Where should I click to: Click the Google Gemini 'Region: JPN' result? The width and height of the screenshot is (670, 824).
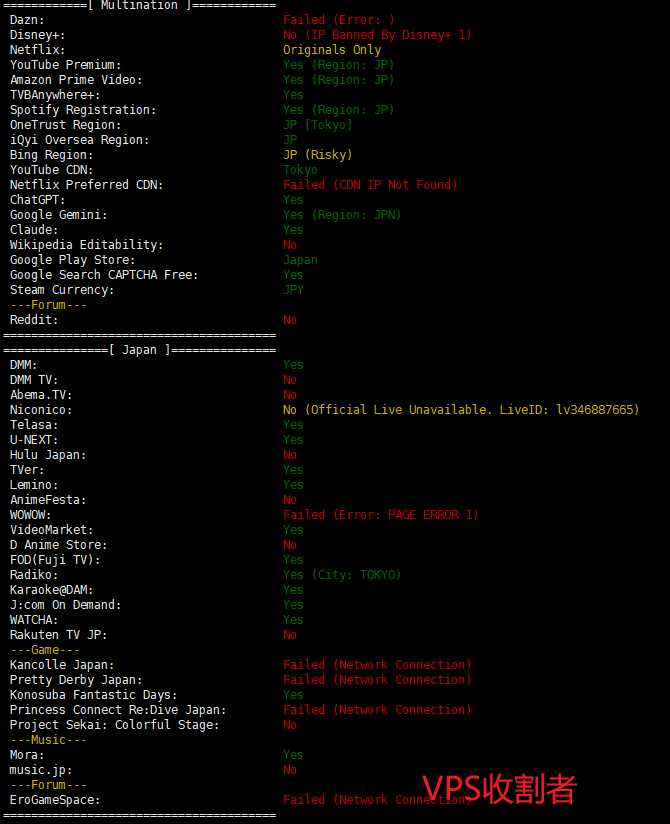(x=342, y=215)
